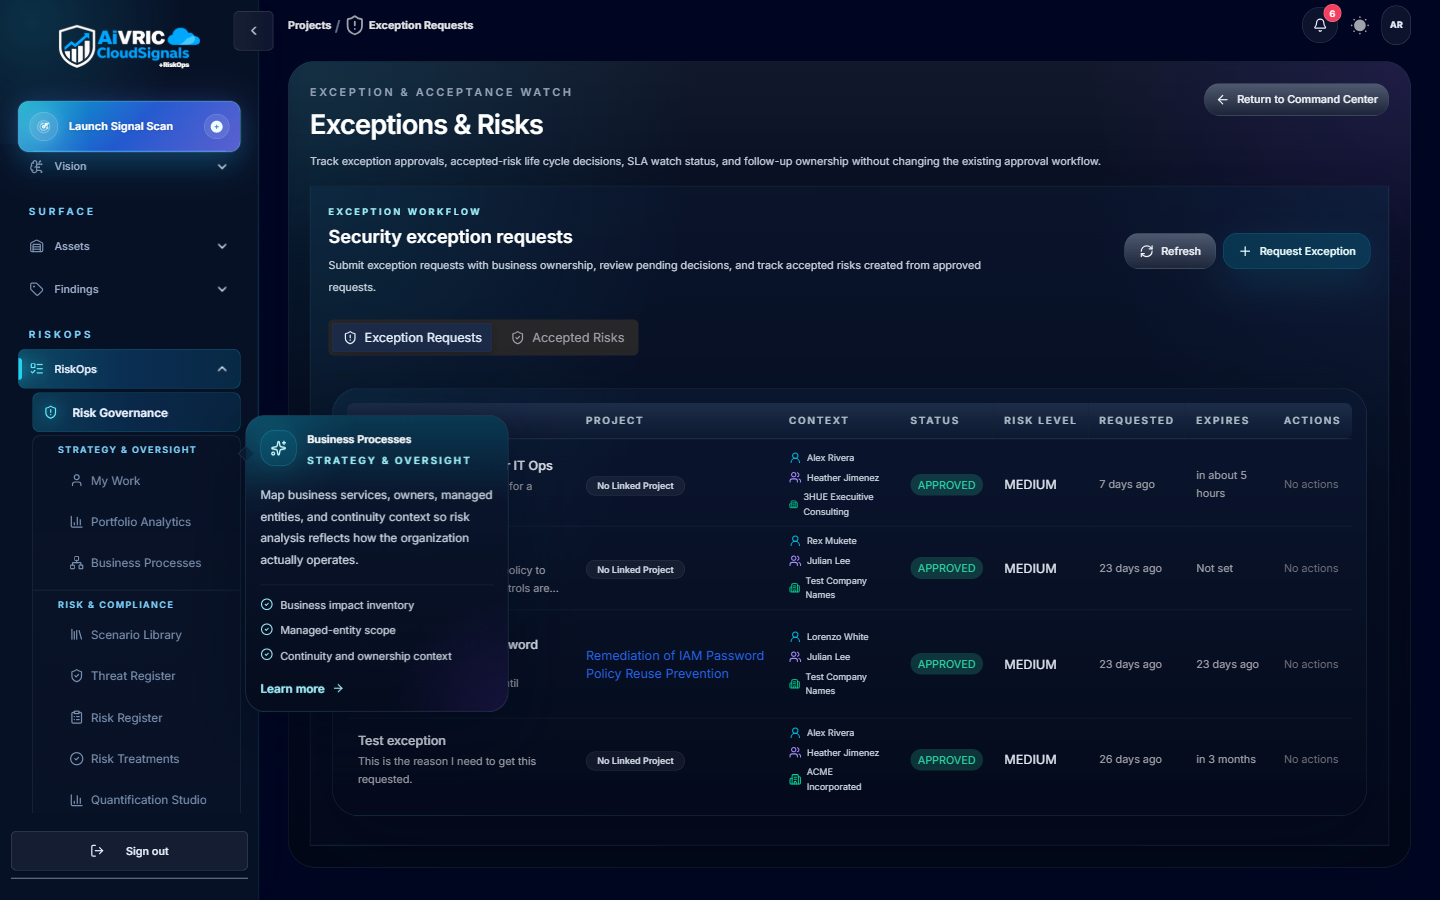1440x900 pixels.
Task: Click No Linked Project badge for Test exception
Action: coord(635,761)
